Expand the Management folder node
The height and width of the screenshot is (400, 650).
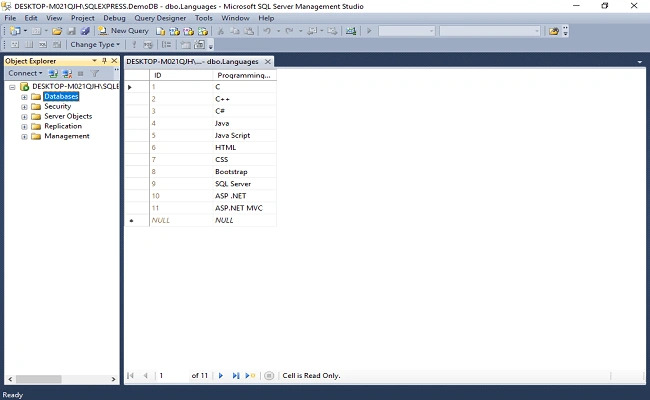(24, 137)
